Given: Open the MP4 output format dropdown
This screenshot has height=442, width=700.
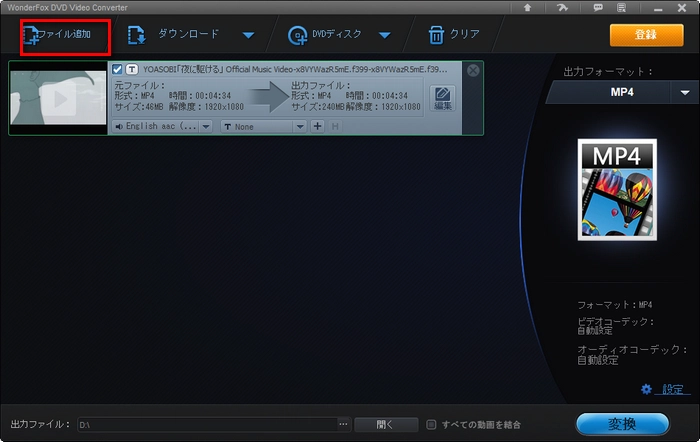Looking at the screenshot, I should tap(685, 92).
